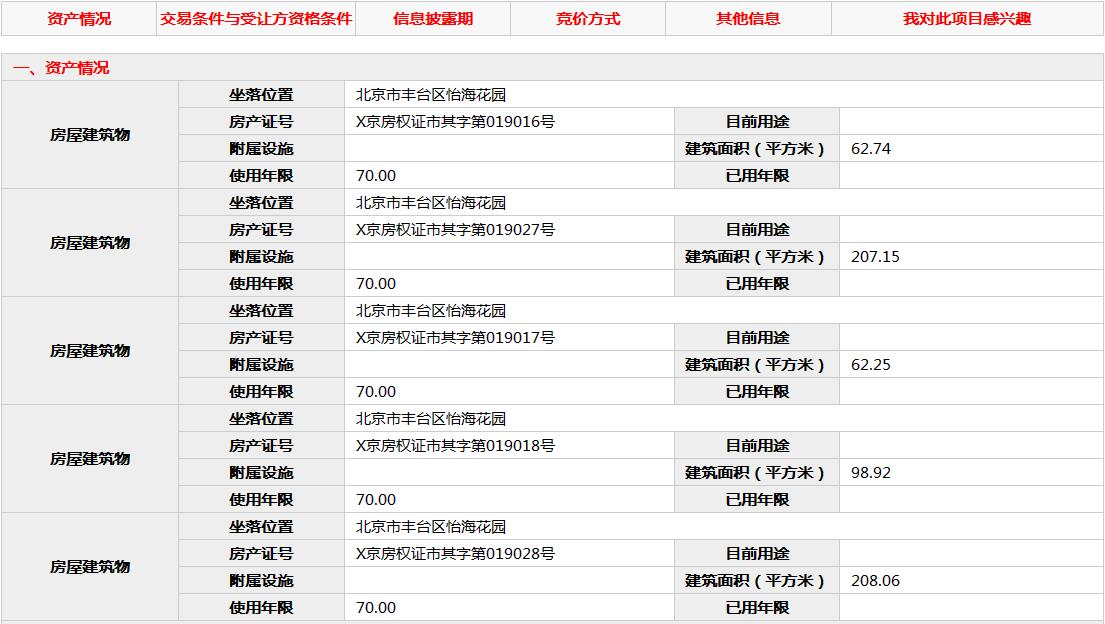Open the 其他信息 tab
The image size is (1105, 624).
click(x=748, y=19)
